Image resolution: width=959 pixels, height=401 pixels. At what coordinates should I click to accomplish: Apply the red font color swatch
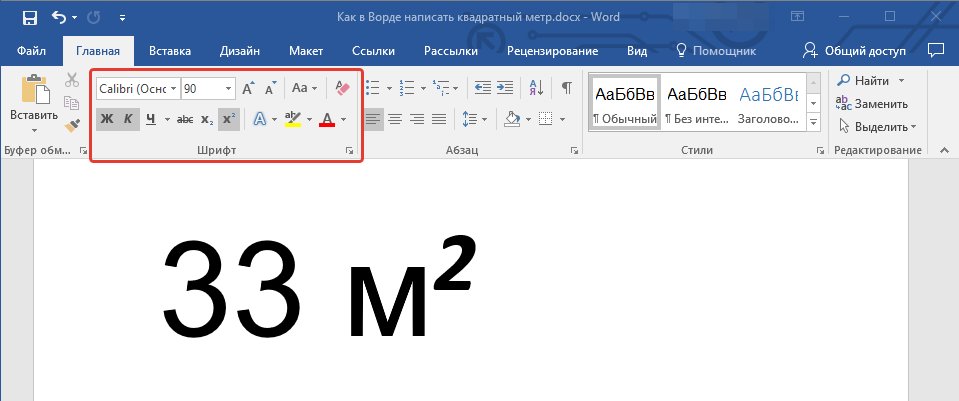click(x=327, y=120)
